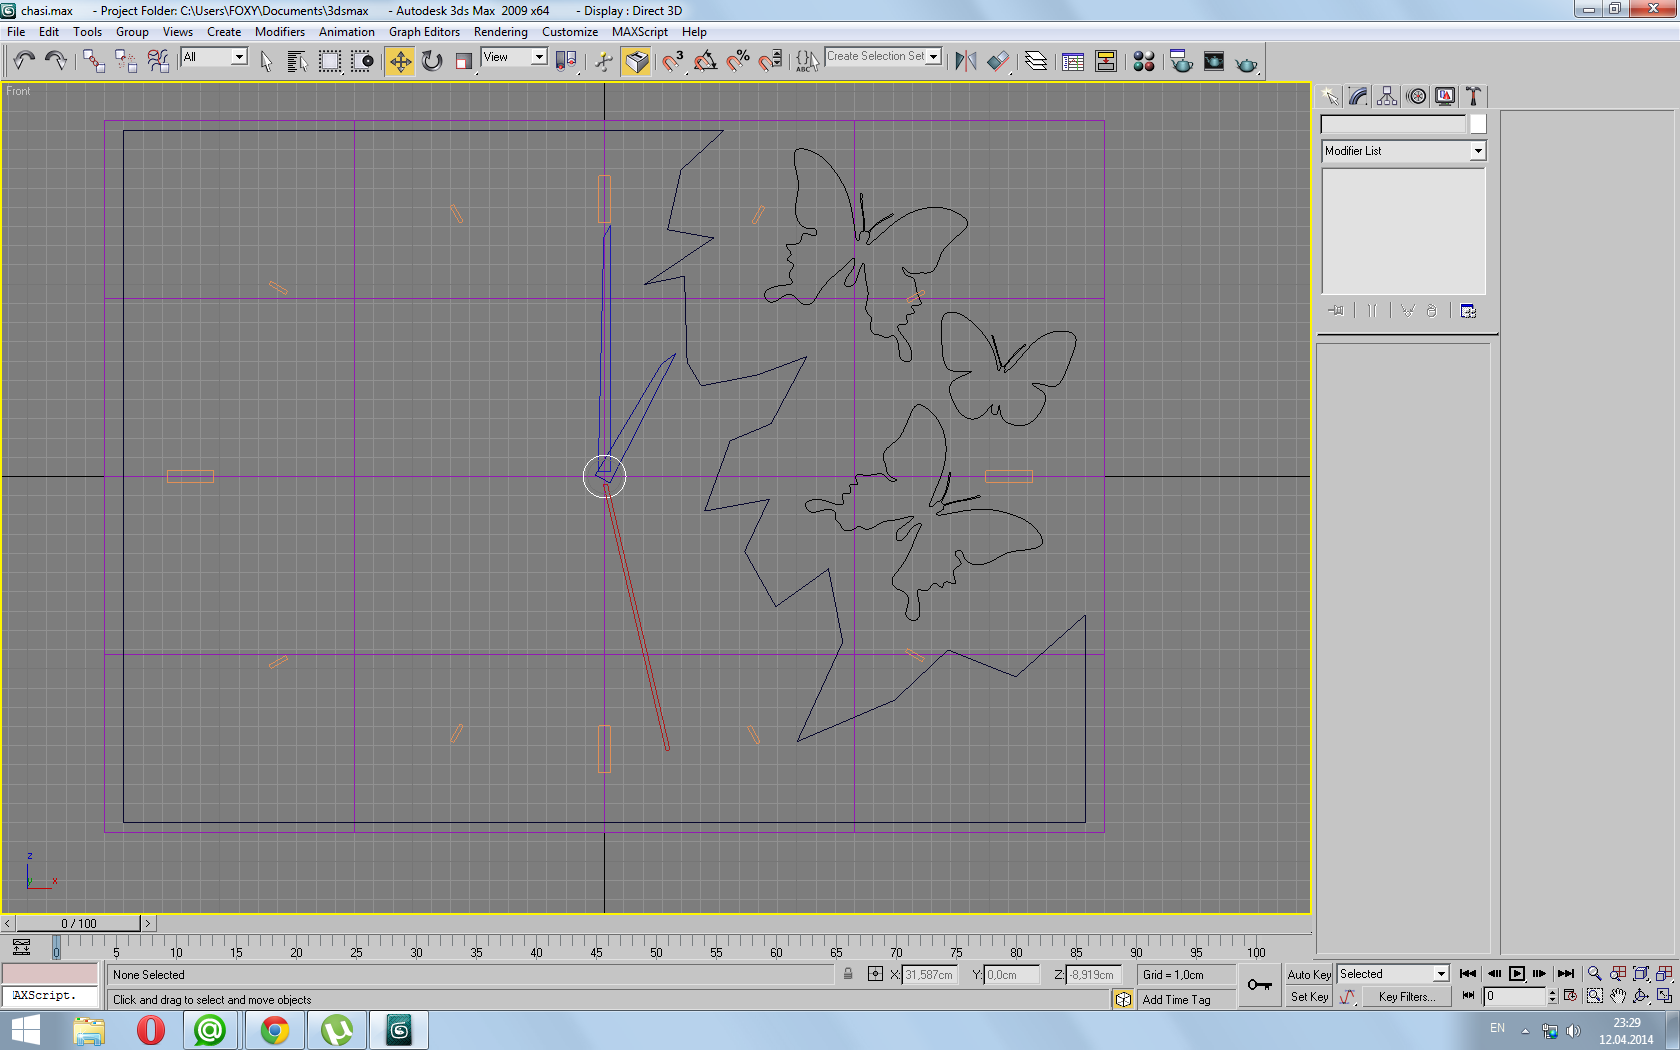Activate Bind to Space Warp tool
The height and width of the screenshot is (1050, 1680).
pos(158,62)
